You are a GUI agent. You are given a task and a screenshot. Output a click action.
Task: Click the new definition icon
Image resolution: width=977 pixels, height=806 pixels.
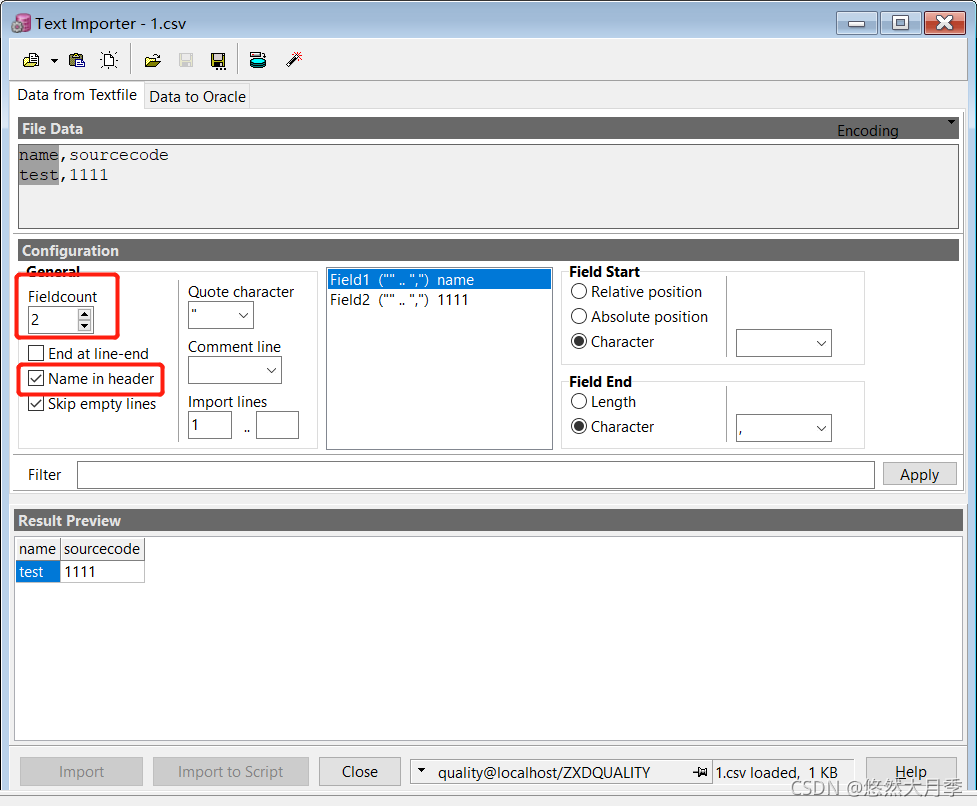pyautogui.click(x=109, y=60)
